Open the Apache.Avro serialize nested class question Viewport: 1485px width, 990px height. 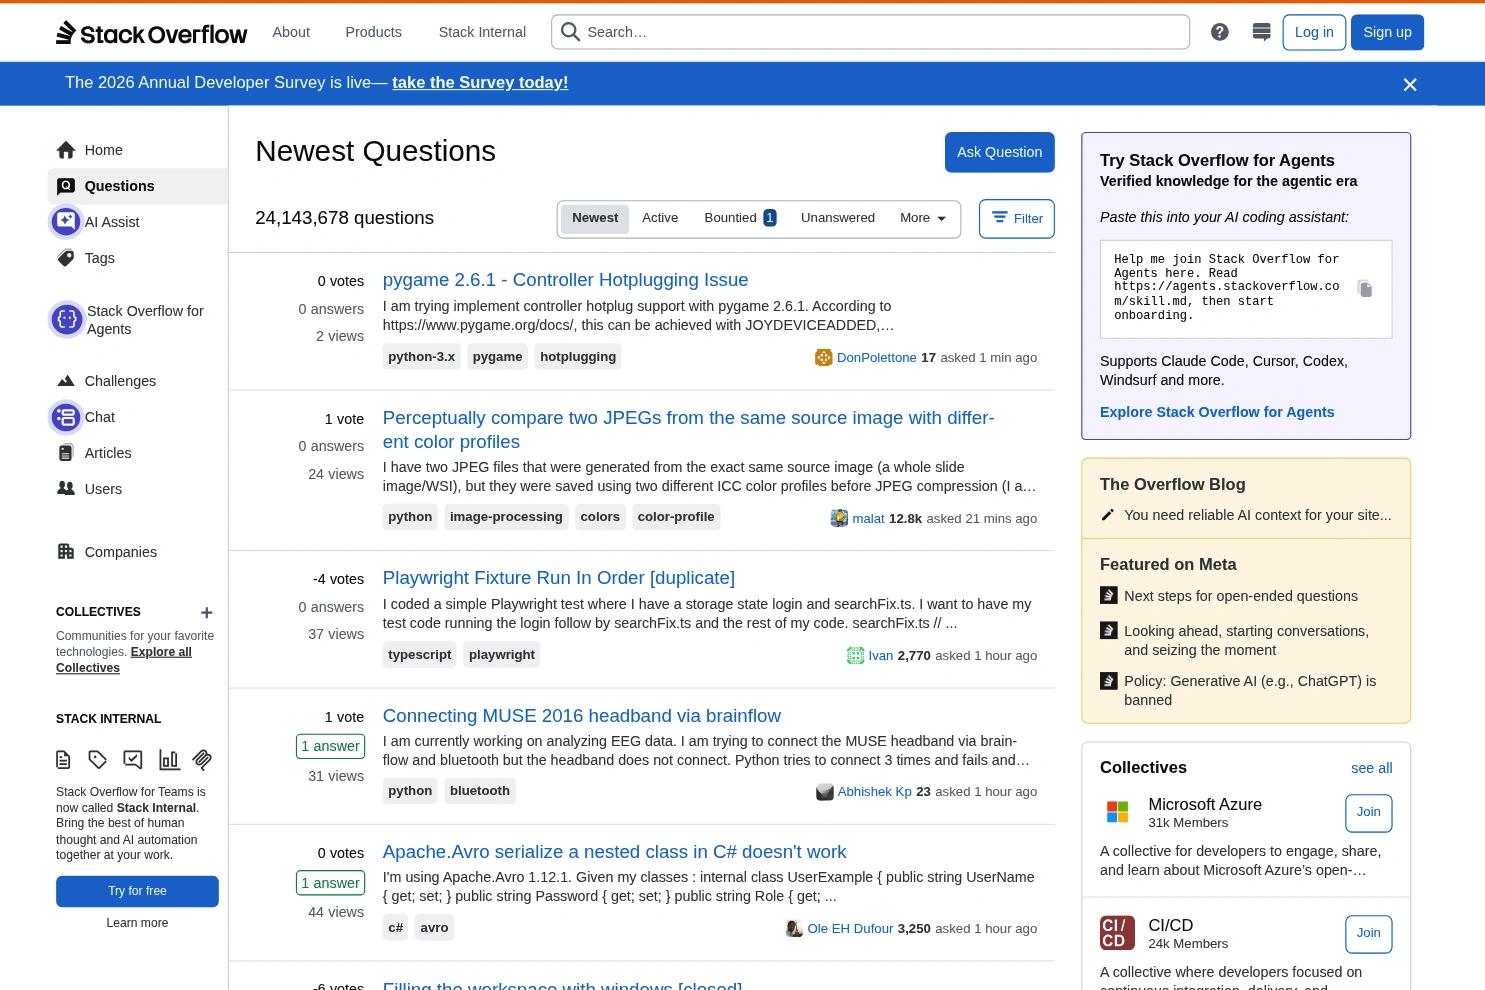coord(614,852)
